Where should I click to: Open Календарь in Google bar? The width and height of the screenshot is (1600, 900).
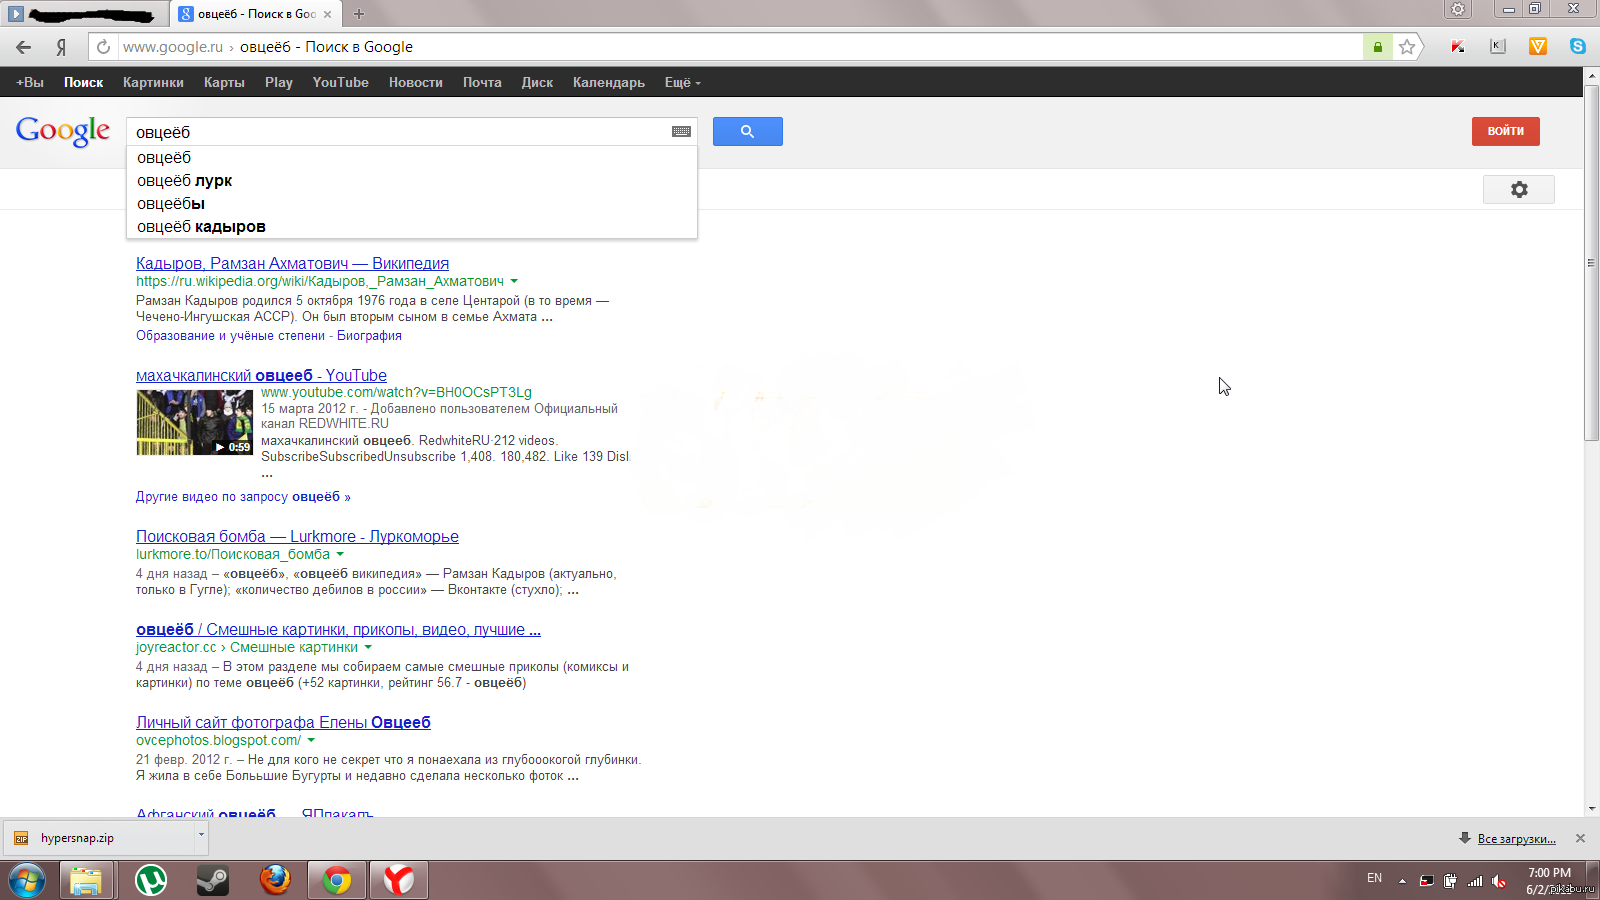pyautogui.click(x=608, y=83)
